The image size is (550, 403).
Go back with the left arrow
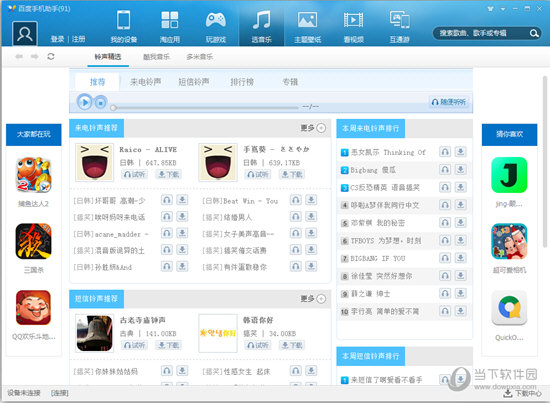pos(19,56)
